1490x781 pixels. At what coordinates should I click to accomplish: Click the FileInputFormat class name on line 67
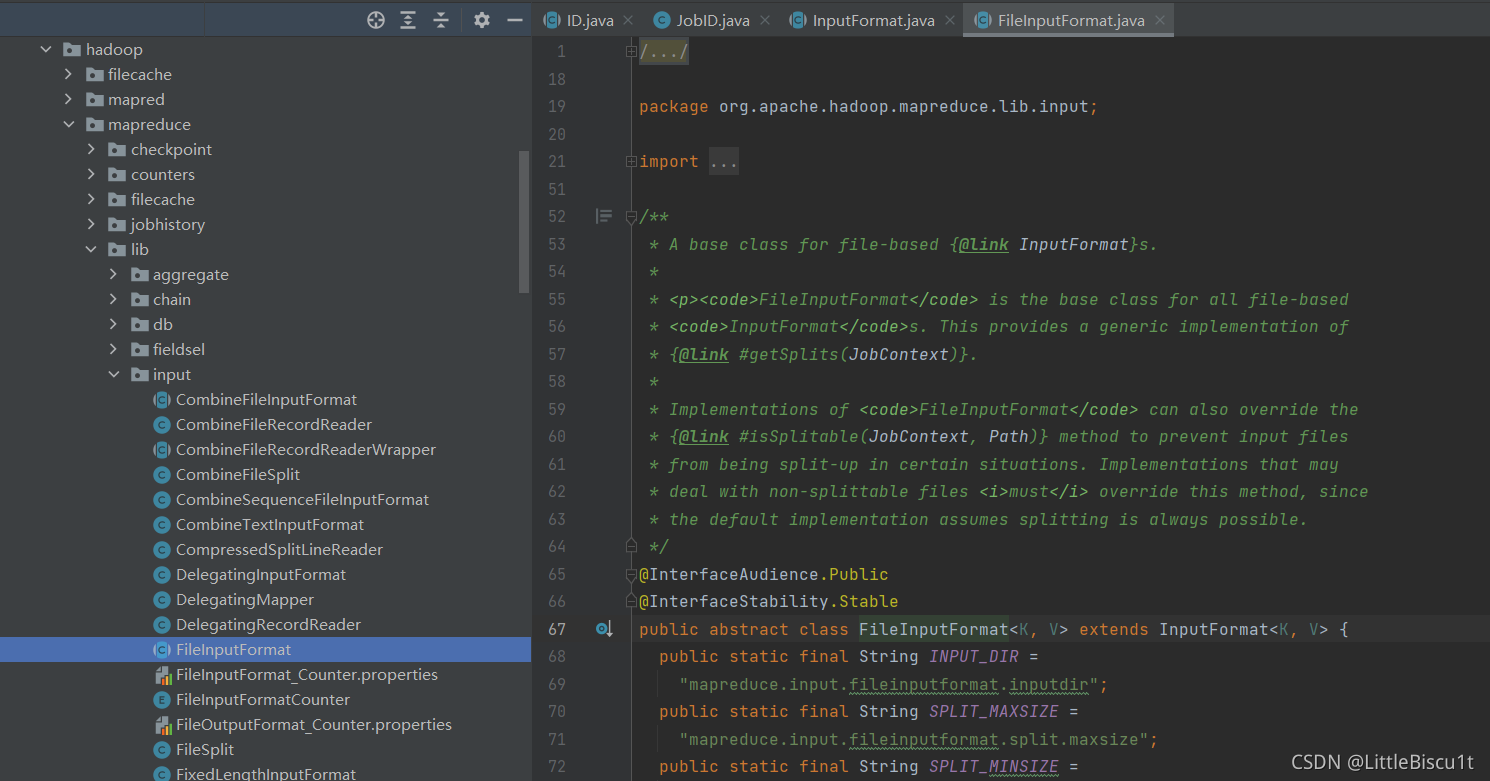(x=934, y=629)
